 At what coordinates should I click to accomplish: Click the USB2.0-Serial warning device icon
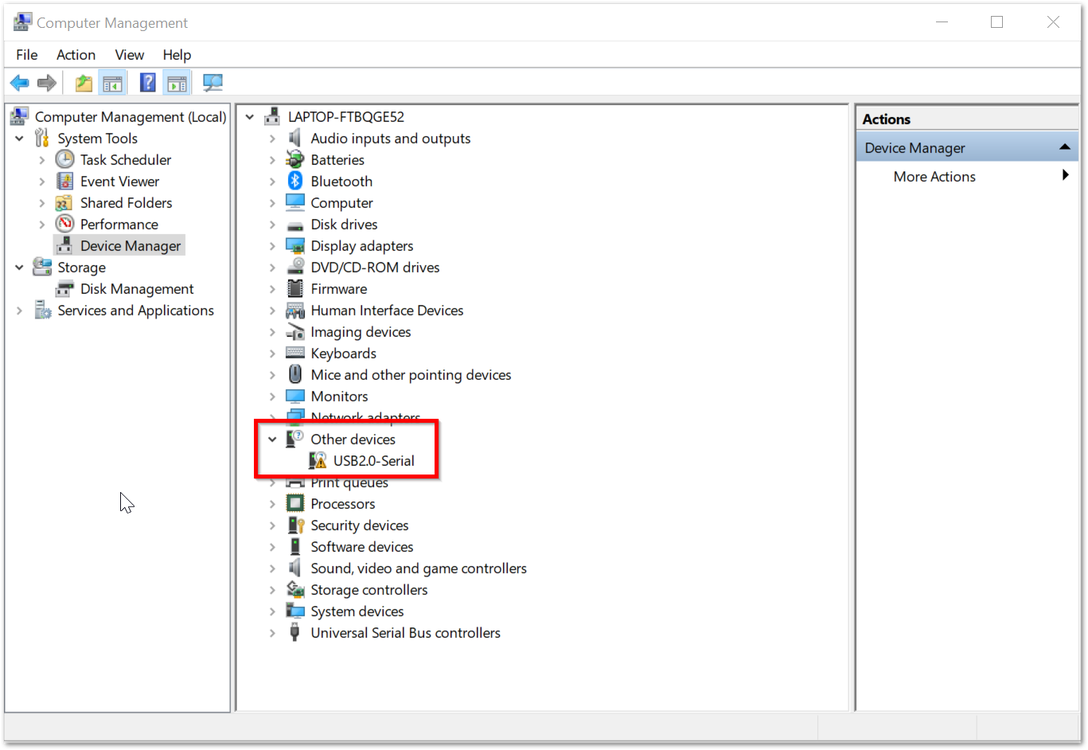(318, 461)
